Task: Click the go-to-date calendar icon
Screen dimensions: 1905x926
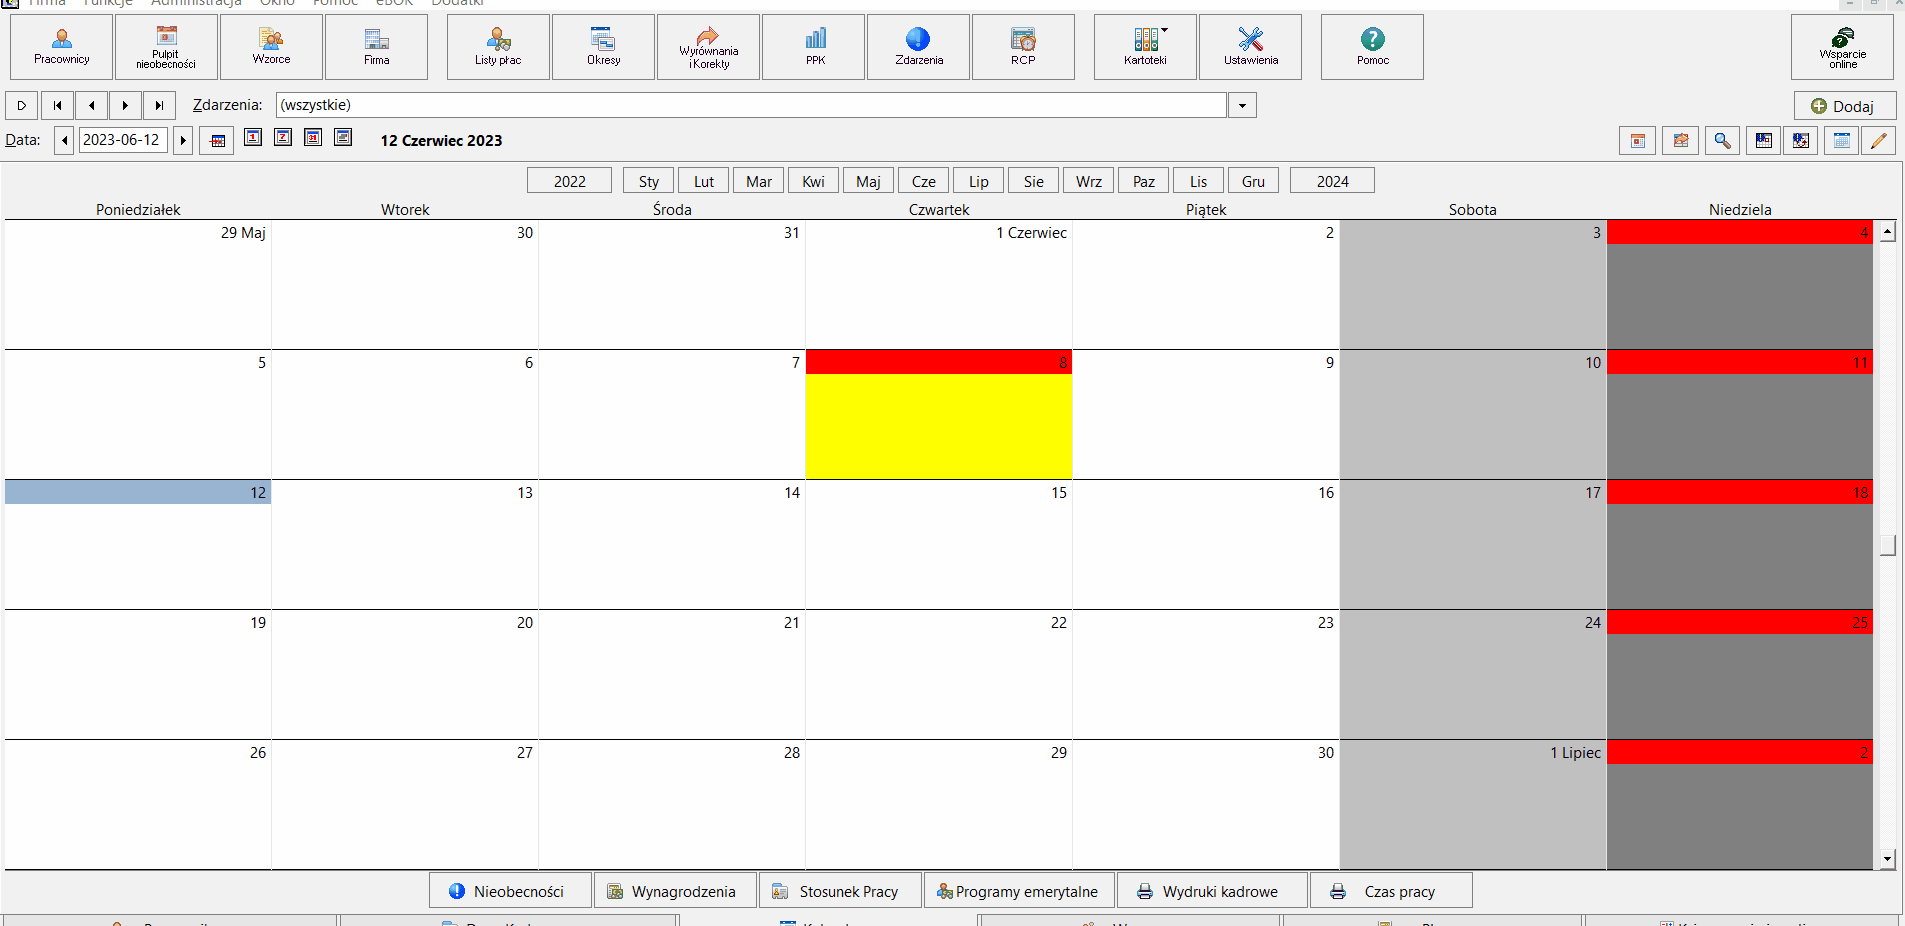Action: tap(217, 140)
